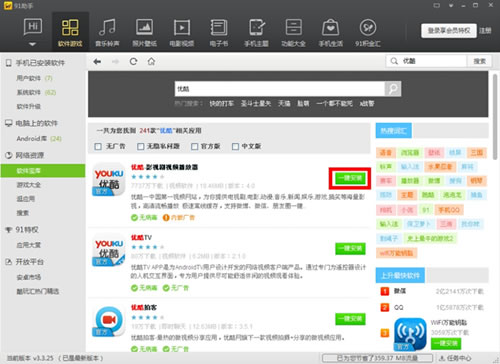Install the Youku TV app with green button

tap(350, 248)
